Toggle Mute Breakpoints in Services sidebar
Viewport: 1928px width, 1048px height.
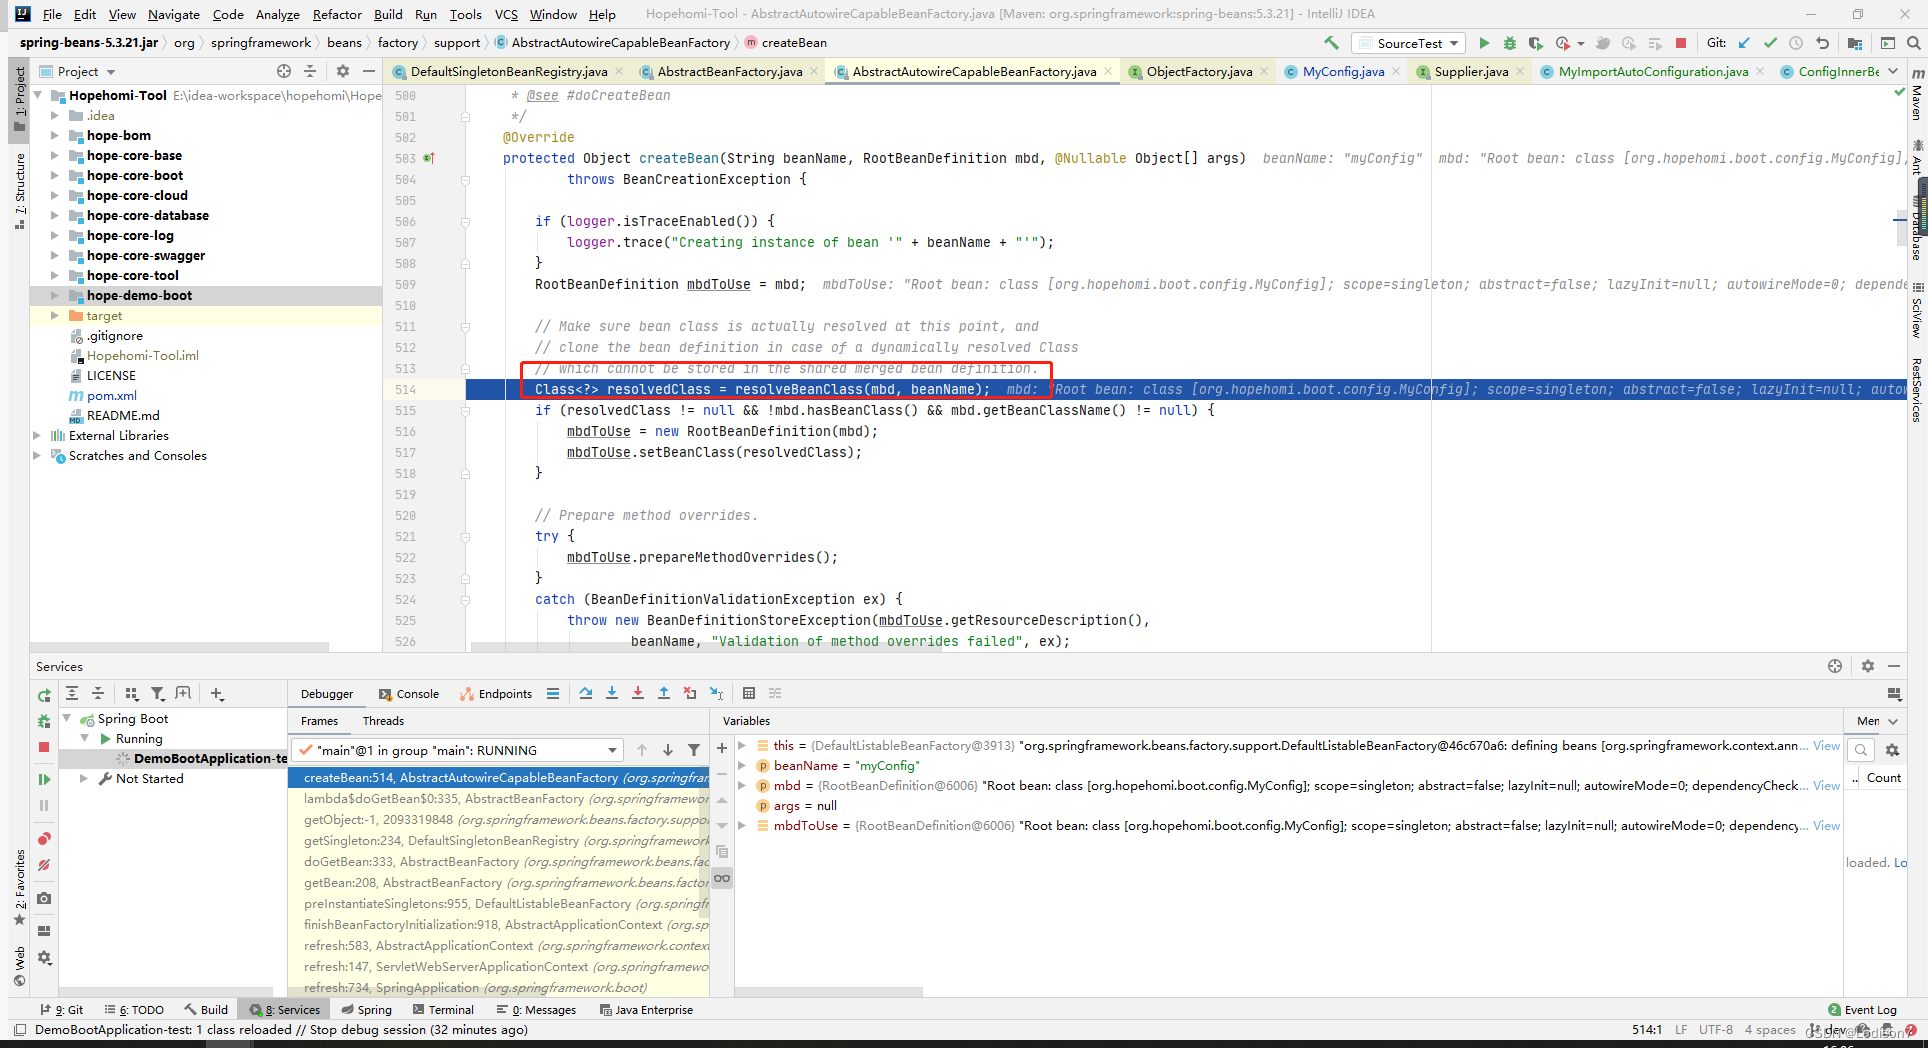click(x=44, y=865)
